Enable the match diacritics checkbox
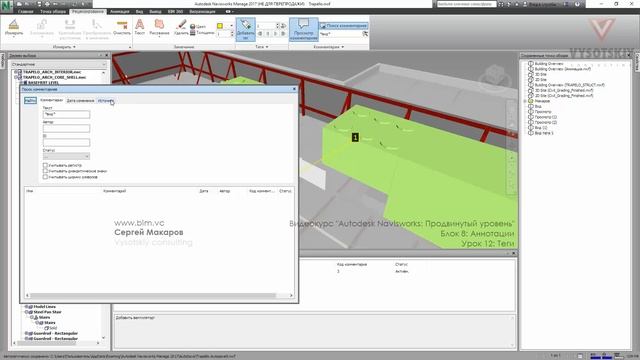Screen dimensions: 640x360 (x=45, y=171)
